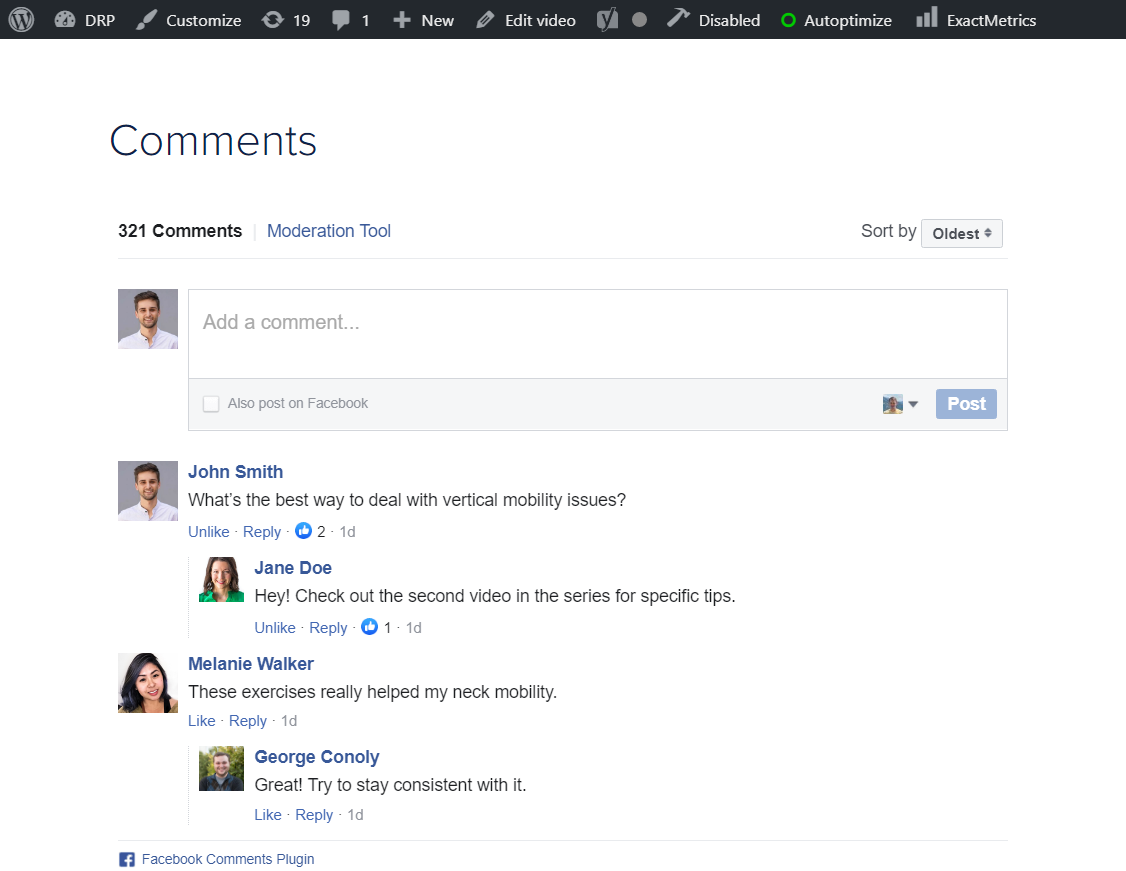Click George Conoly's avatar photo
1126x871 pixels.
coord(221,768)
